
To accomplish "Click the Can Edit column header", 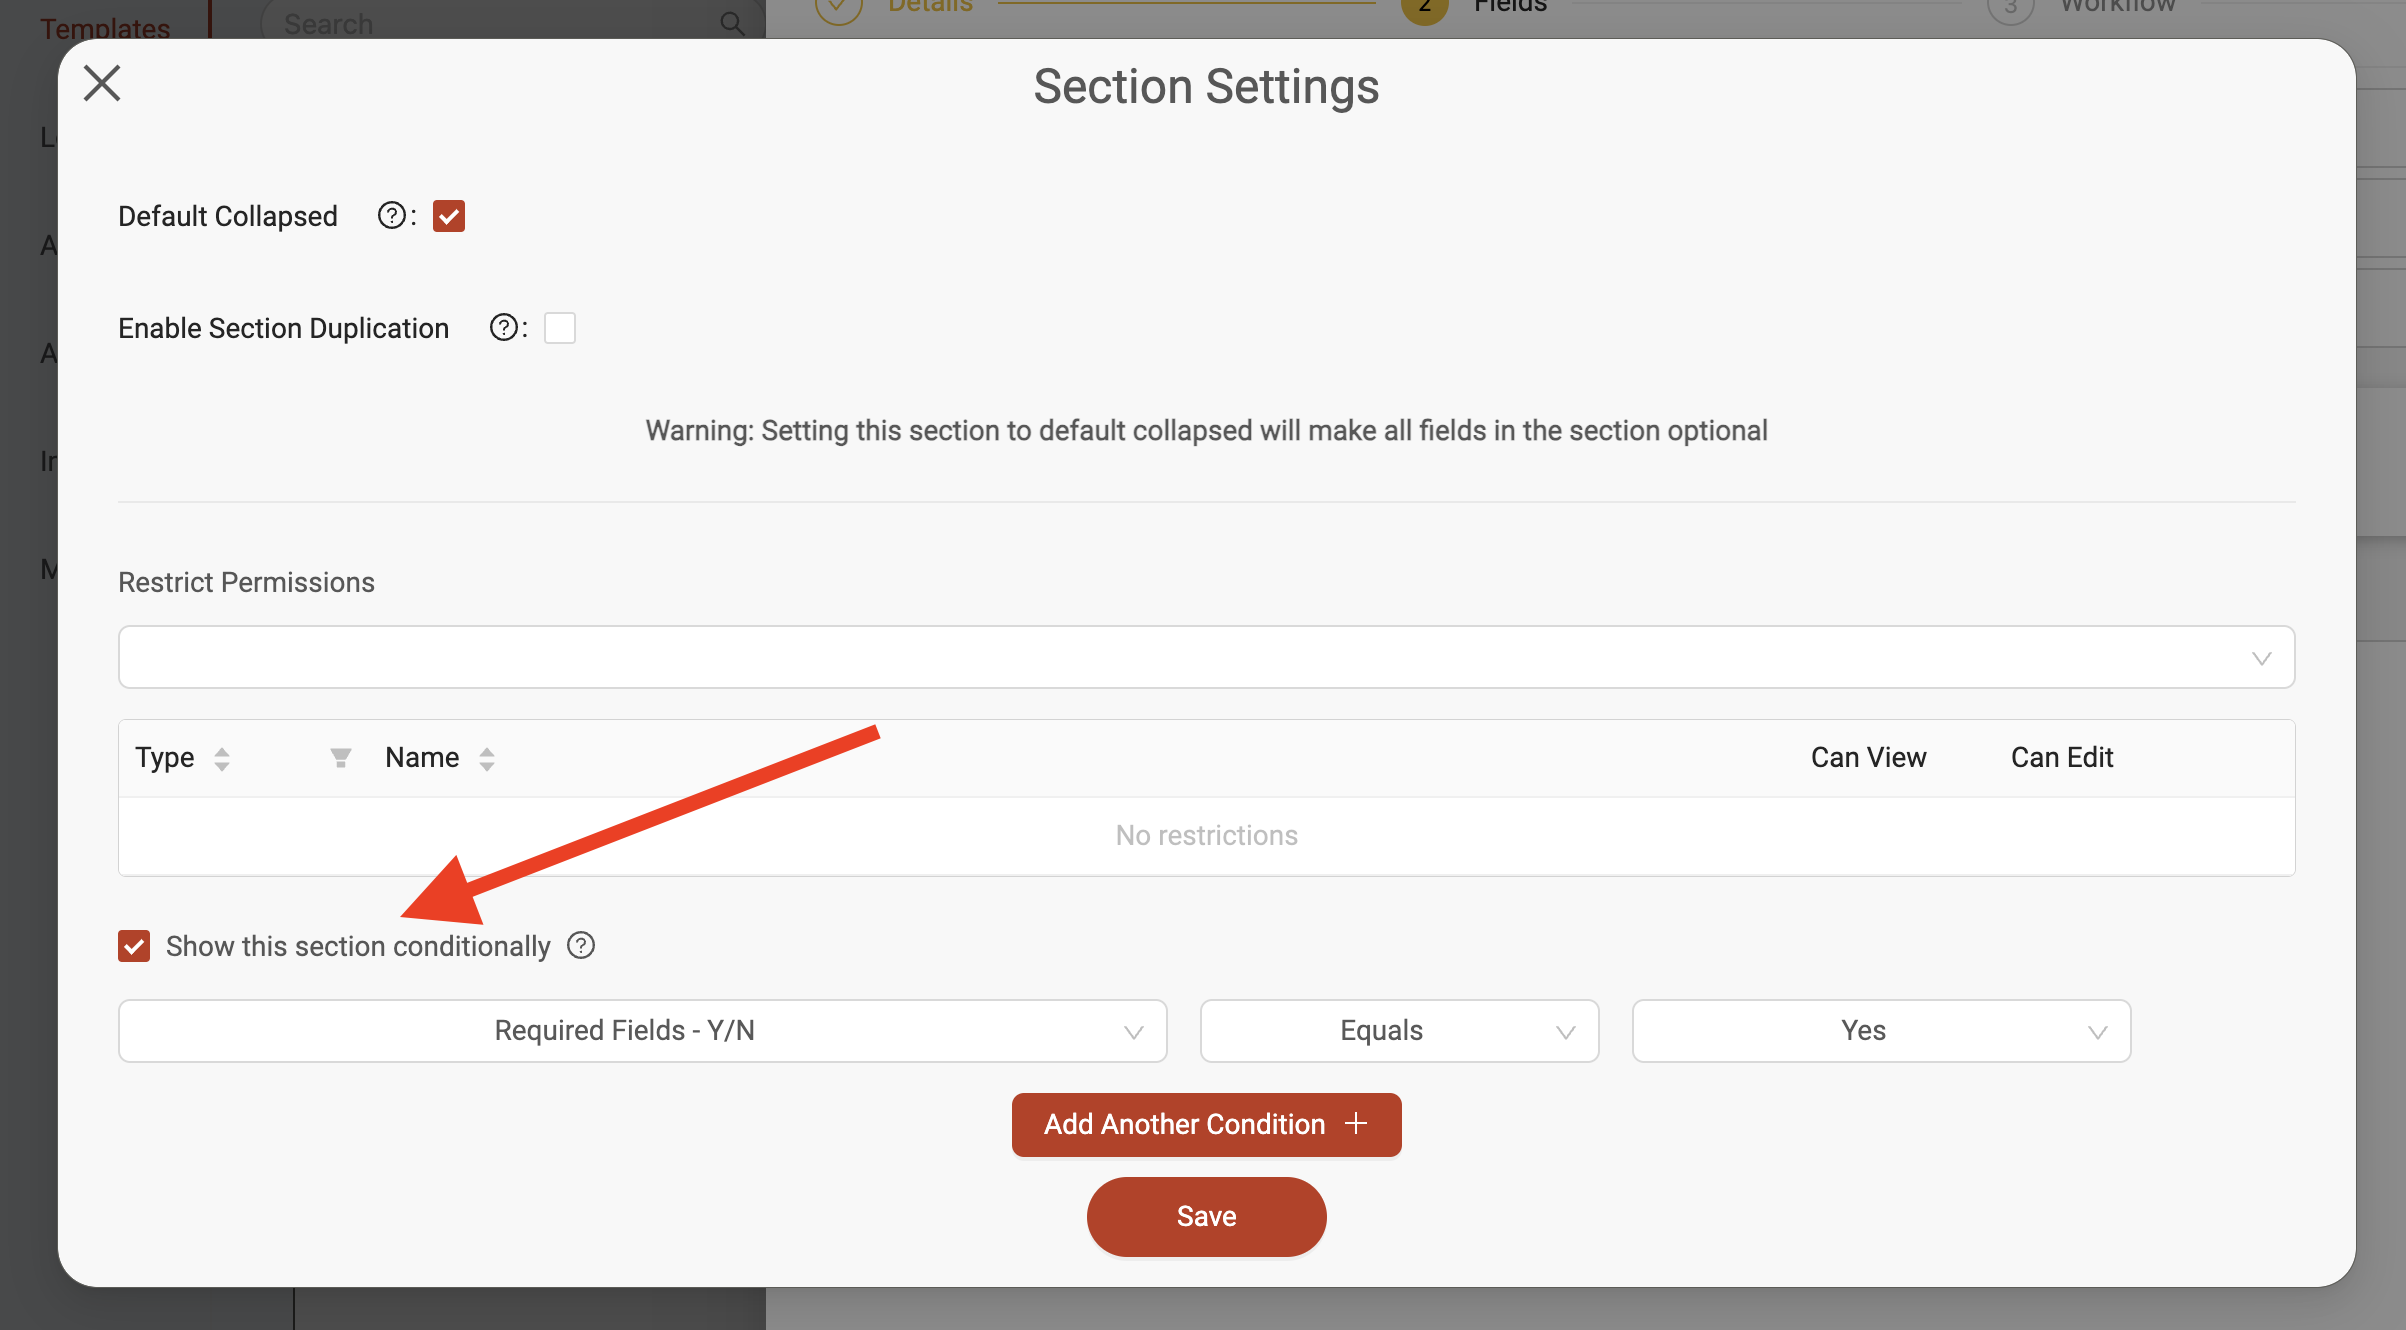I will (2062, 758).
